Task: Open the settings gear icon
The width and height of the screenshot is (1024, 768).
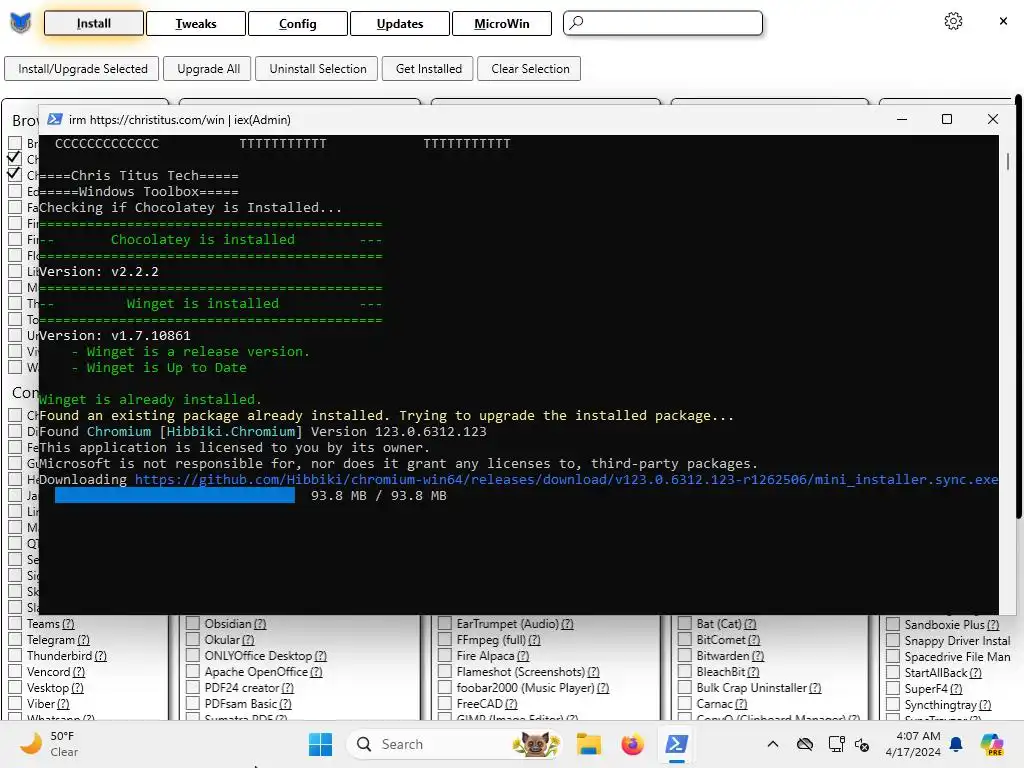Action: point(953,22)
